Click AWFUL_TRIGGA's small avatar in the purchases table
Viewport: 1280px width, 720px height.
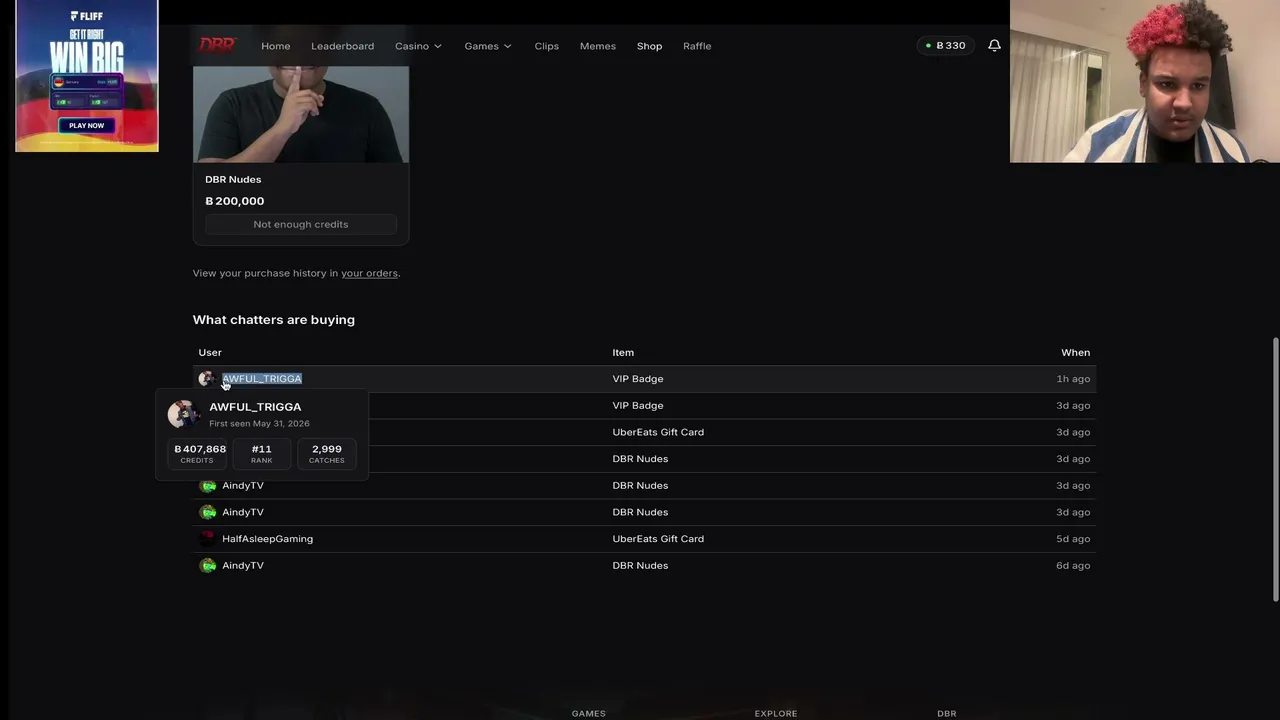coord(207,378)
